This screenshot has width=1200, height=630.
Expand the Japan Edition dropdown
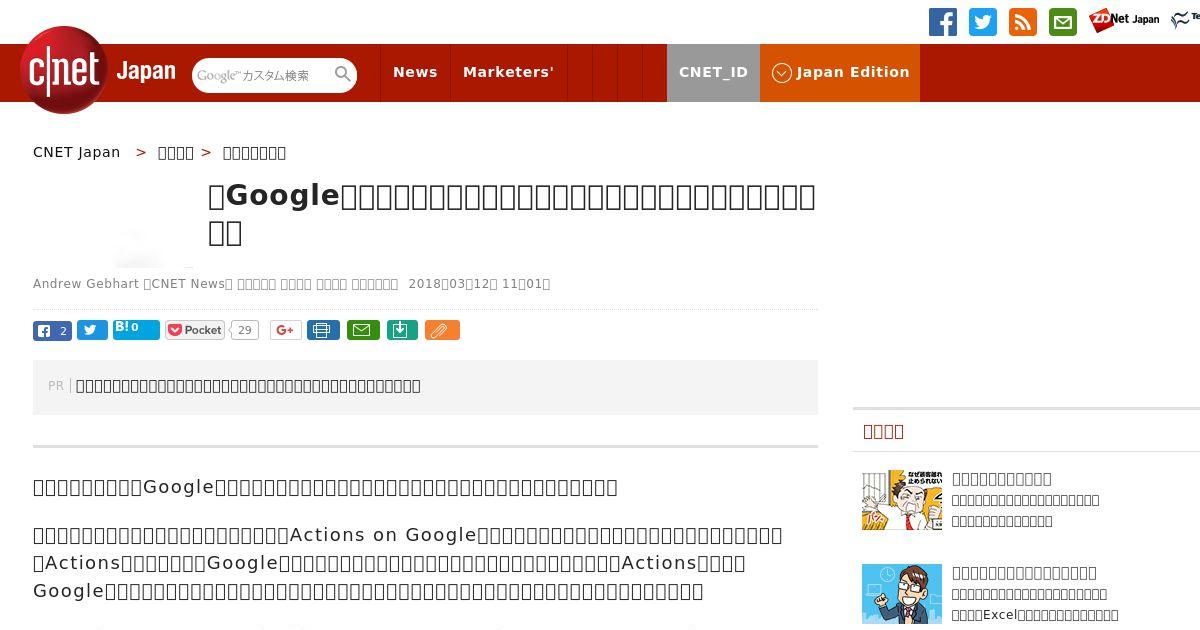click(840, 72)
